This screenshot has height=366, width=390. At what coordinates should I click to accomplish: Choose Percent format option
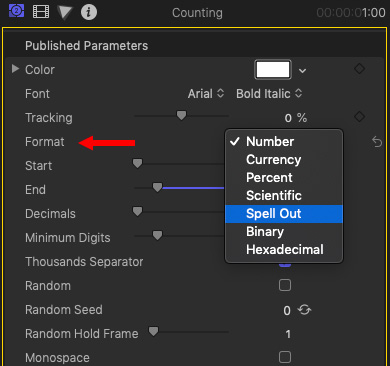tap(284, 178)
